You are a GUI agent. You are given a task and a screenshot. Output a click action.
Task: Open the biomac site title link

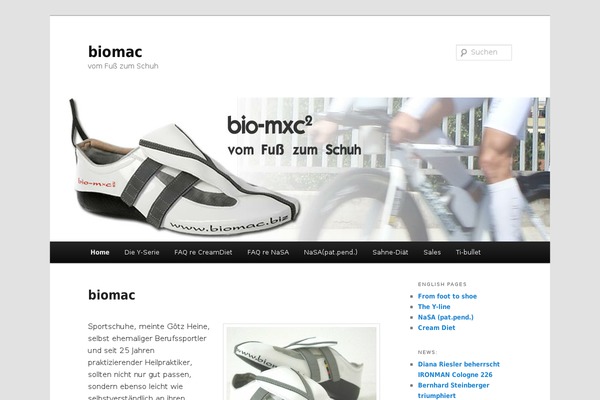pyautogui.click(x=115, y=52)
